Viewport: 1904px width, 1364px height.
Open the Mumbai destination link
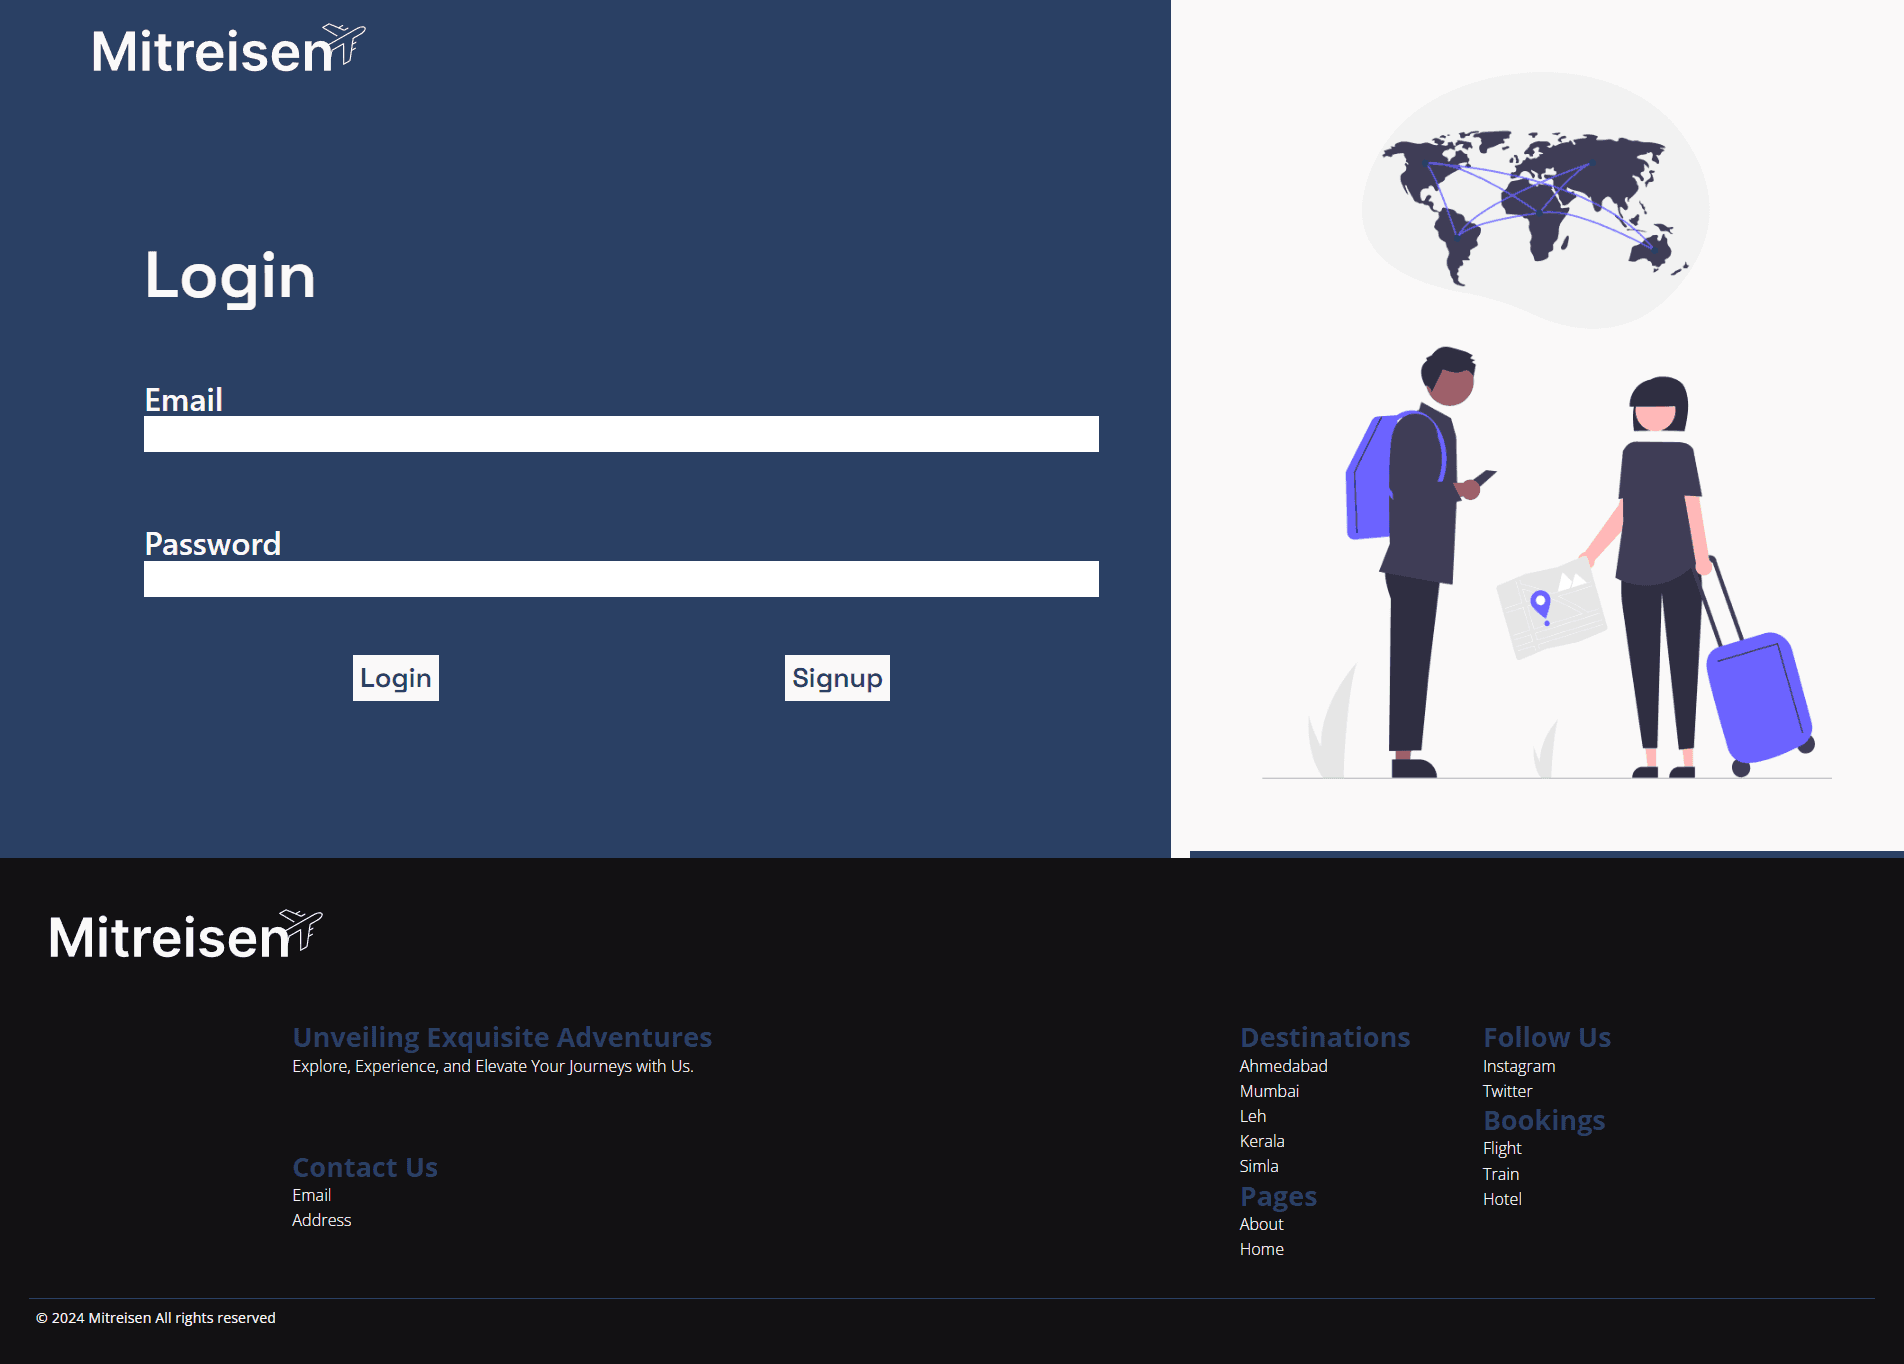[x=1269, y=1091]
